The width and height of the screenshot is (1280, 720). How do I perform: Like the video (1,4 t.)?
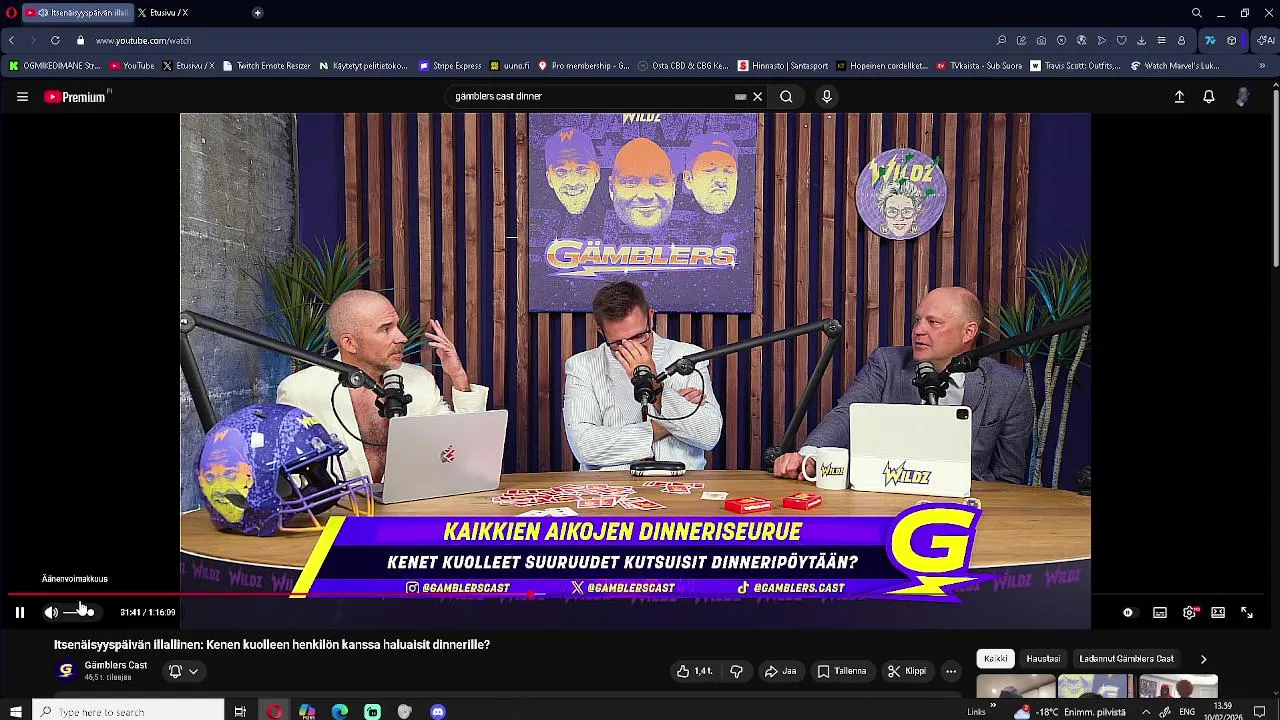(x=695, y=671)
